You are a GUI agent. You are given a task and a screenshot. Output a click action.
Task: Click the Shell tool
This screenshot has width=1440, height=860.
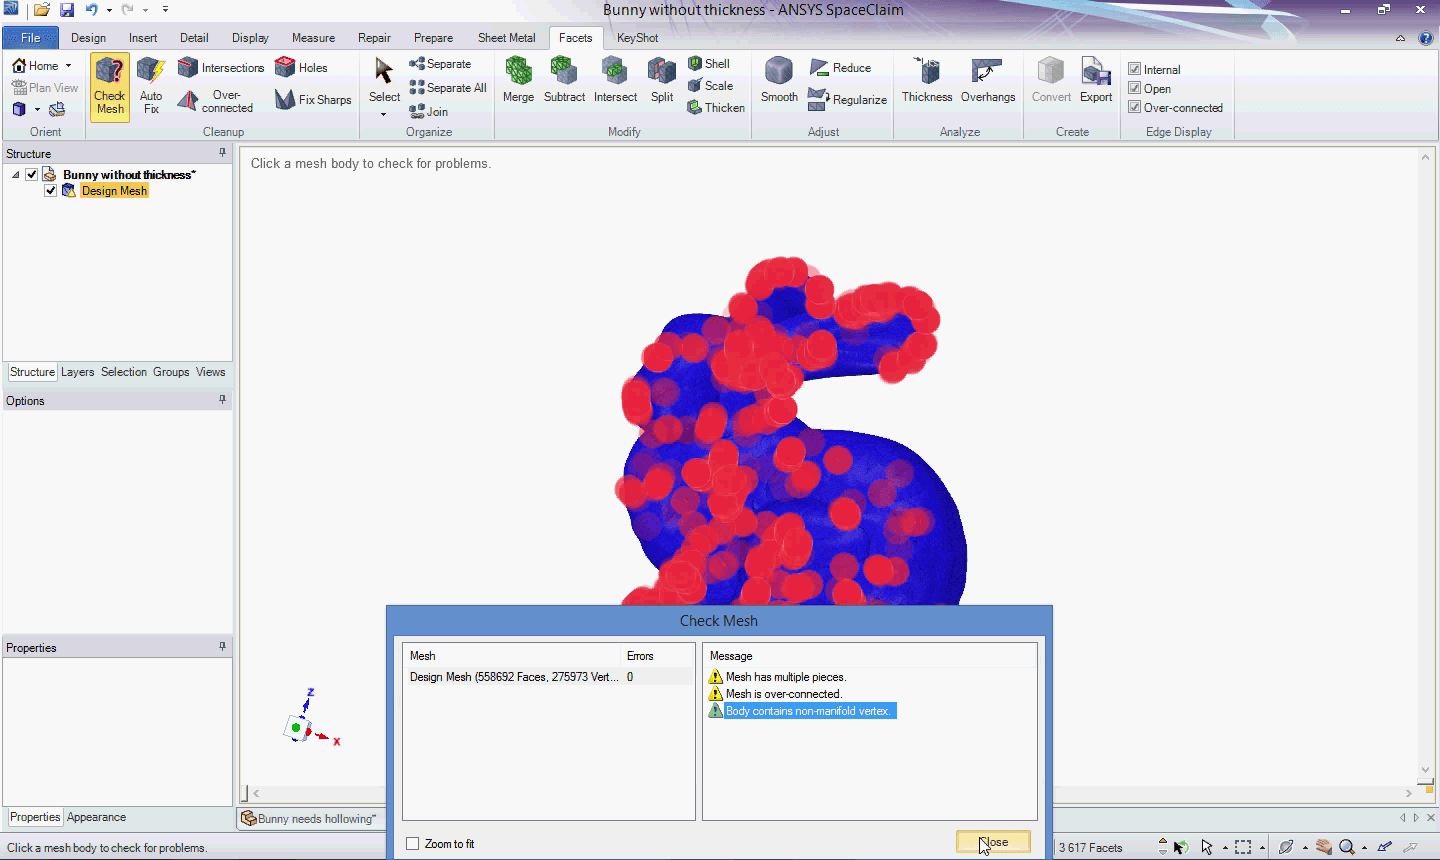tap(709, 64)
